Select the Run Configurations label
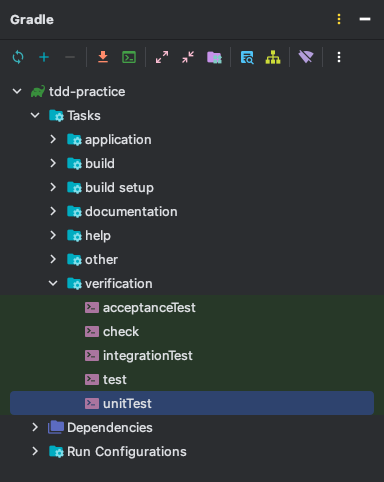 [x=127, y=452]
